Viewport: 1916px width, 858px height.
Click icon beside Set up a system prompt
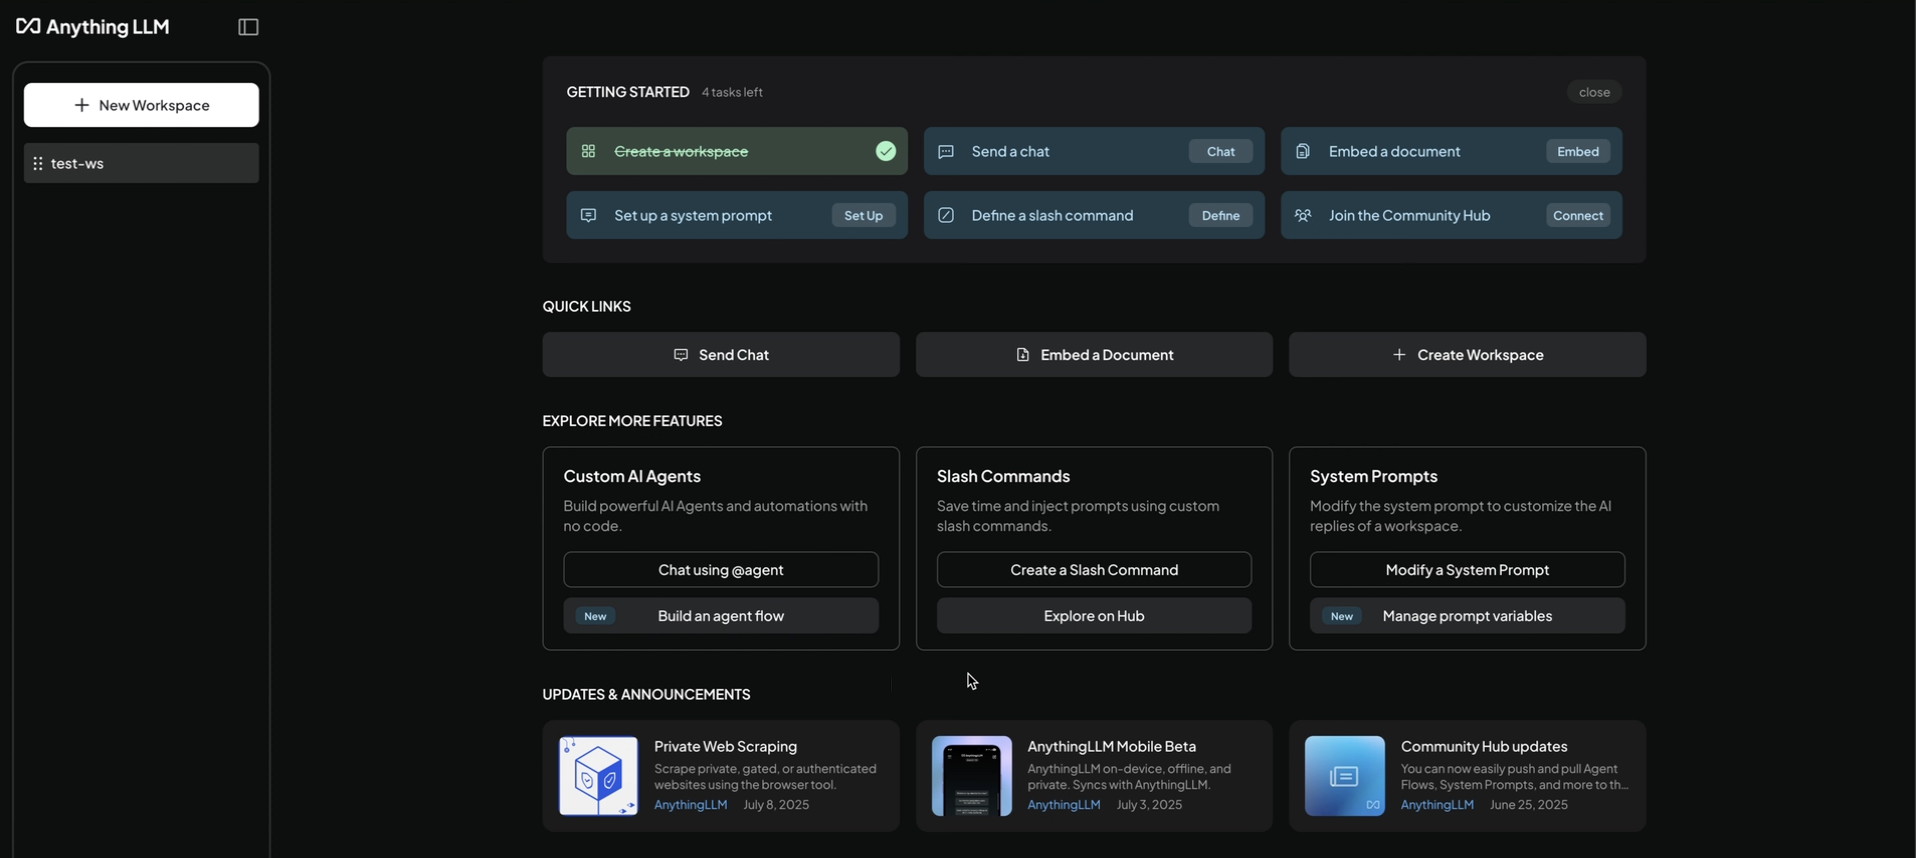click(x=589, y=215)
